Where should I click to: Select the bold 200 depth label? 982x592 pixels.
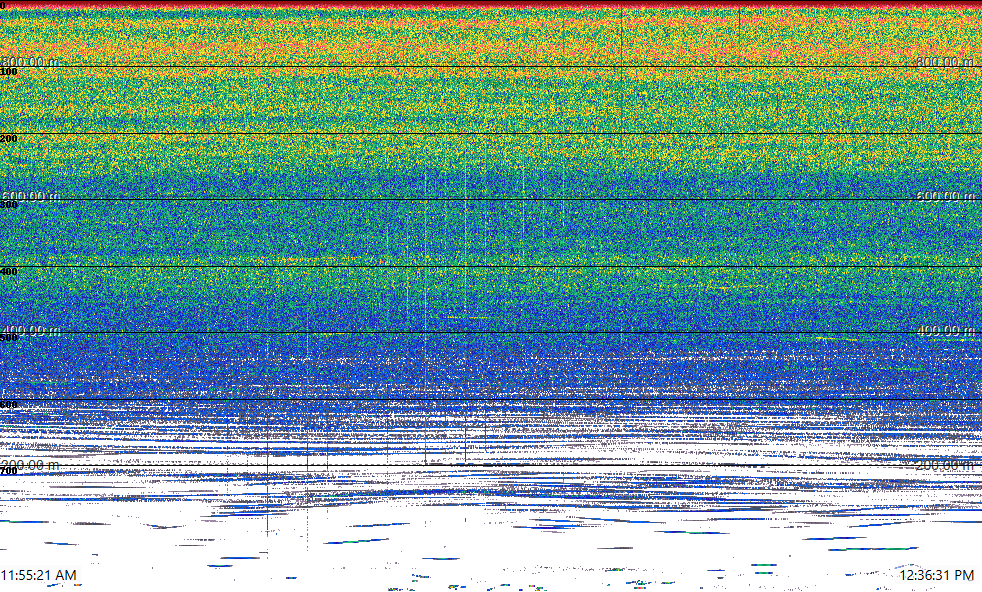[9, 138]
